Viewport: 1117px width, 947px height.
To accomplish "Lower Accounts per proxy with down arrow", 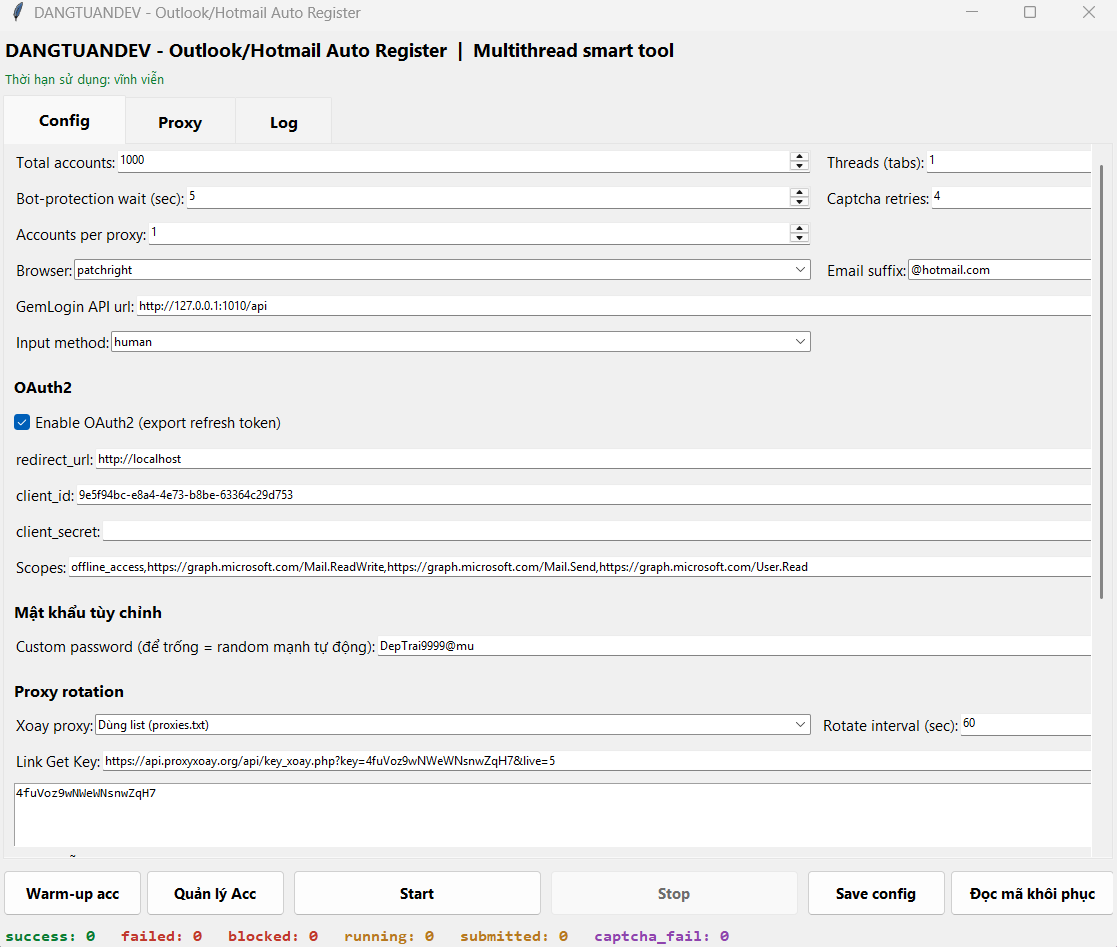I will (799, 238).
